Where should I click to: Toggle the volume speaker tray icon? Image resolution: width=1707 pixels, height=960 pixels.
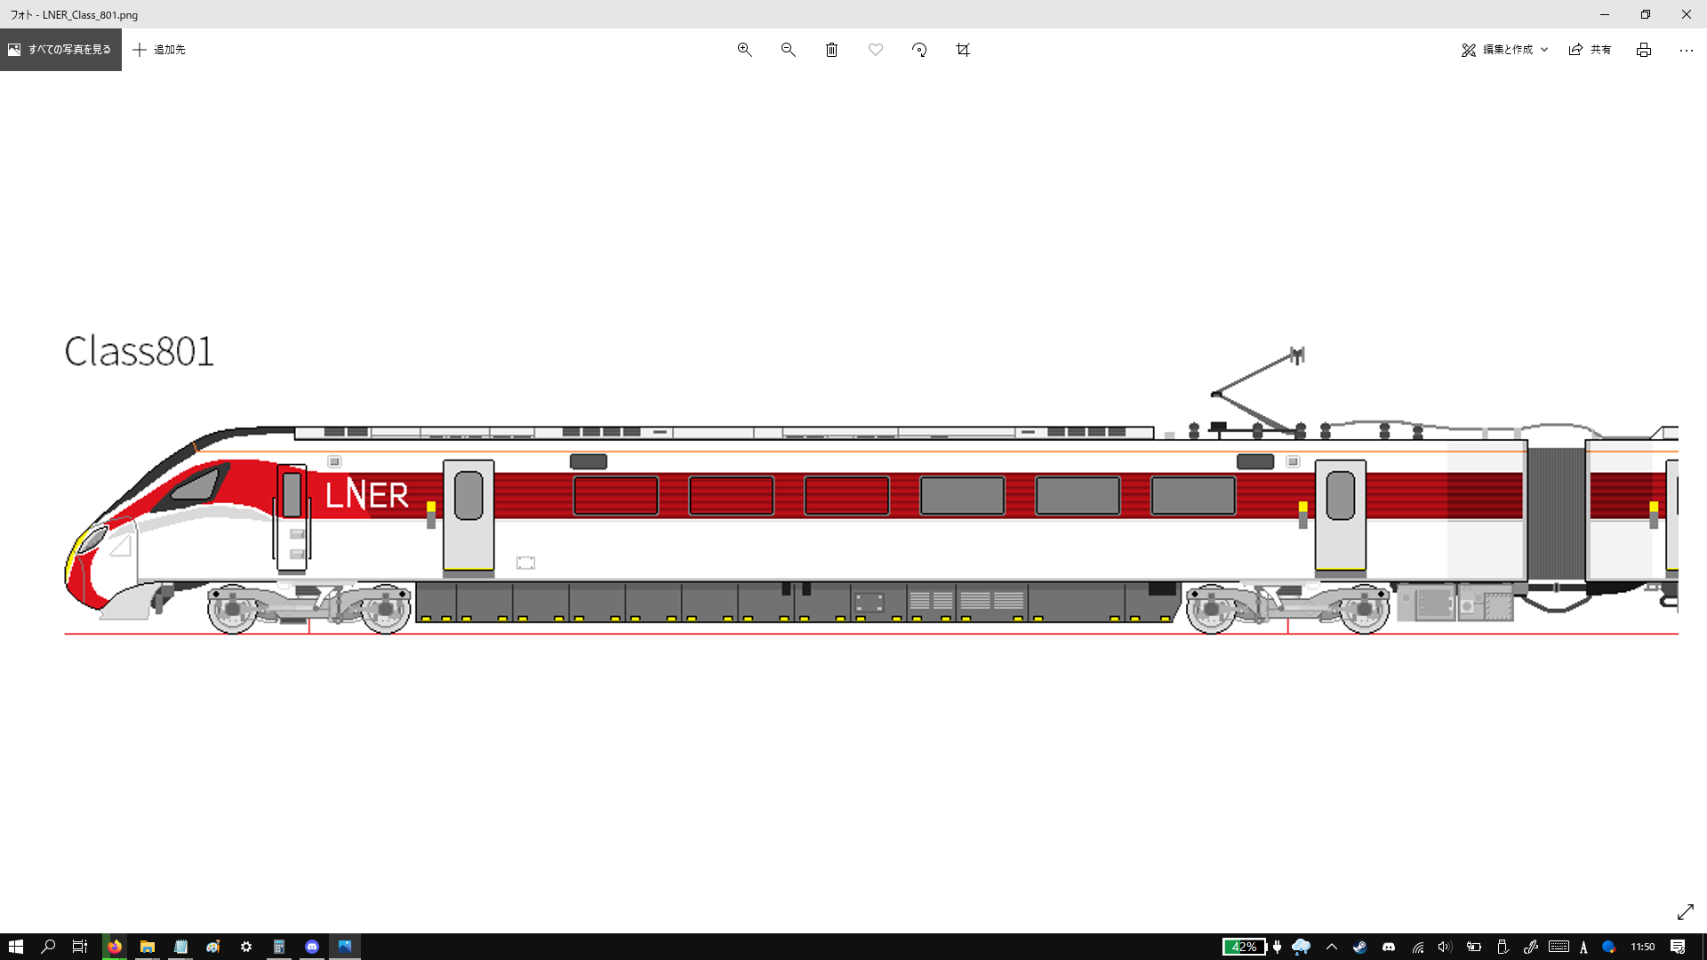[1444, 946]
